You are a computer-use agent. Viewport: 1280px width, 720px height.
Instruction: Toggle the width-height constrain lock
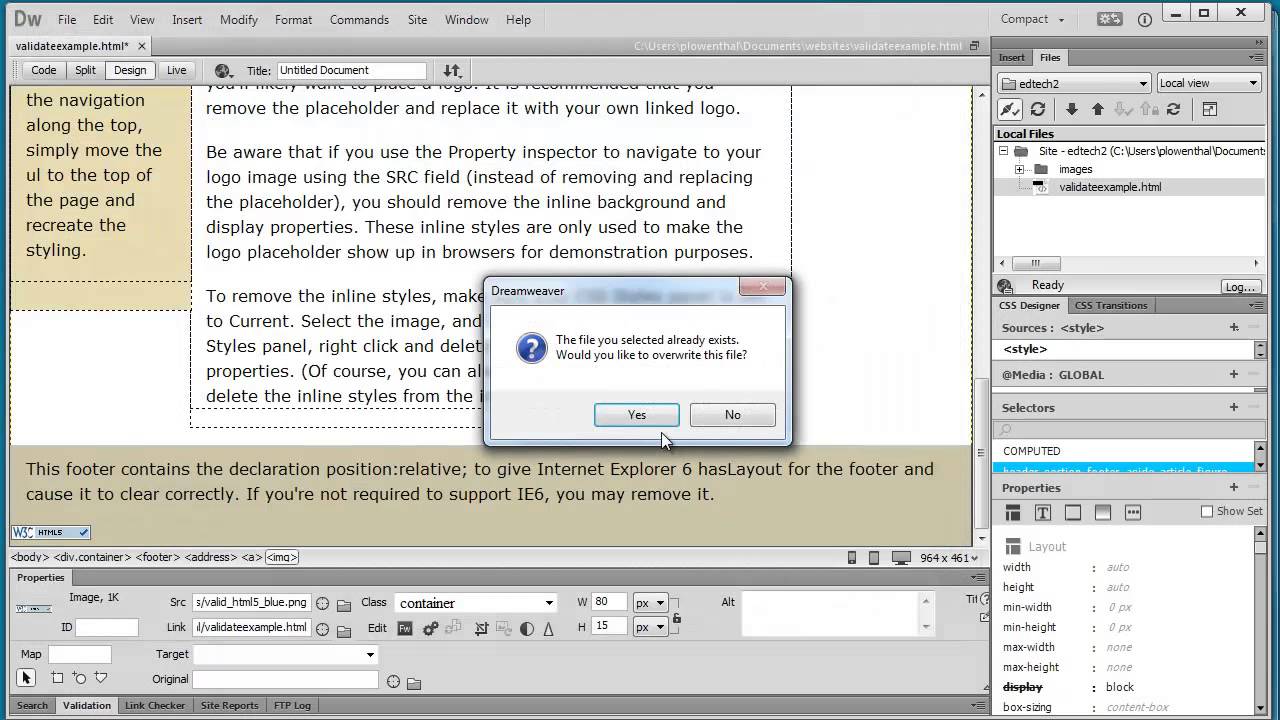pyautogui.click(x=676, y=618)
